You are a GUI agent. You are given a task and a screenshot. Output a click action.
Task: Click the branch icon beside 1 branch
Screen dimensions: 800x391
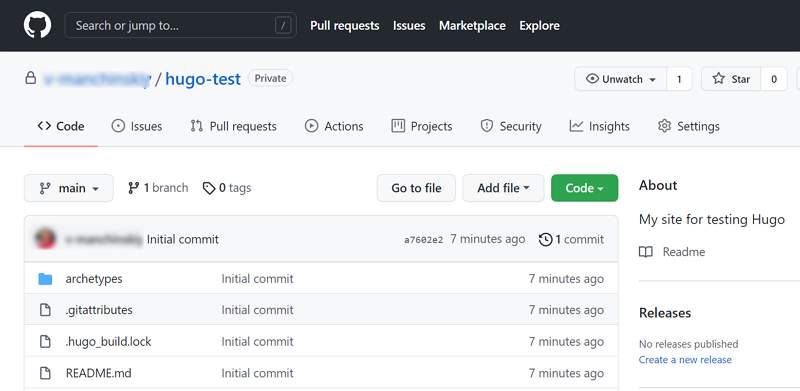pos(134,188)
